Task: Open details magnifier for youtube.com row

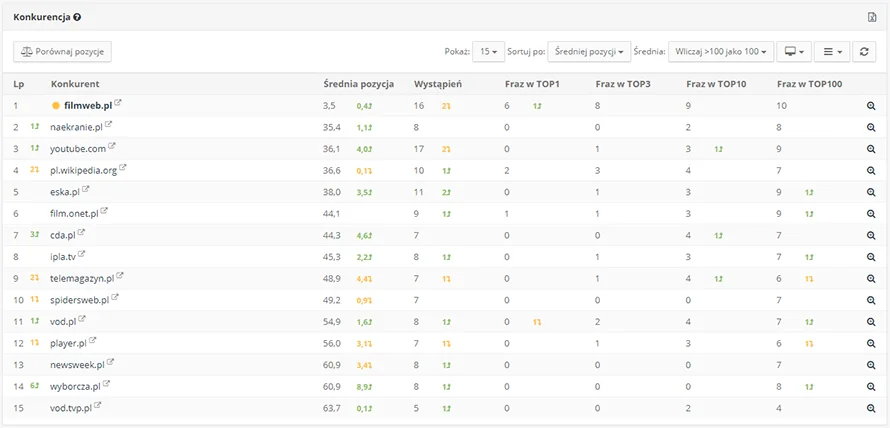Action: tap(871, 149)
